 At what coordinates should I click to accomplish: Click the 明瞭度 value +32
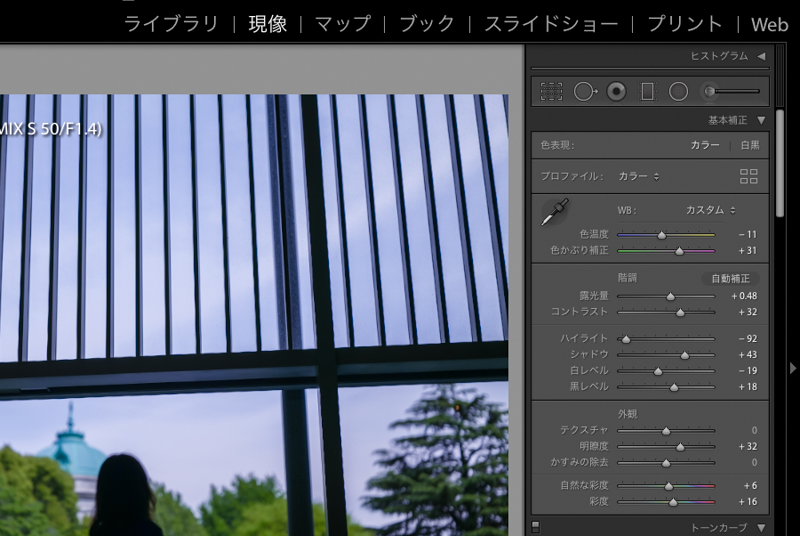747,446
